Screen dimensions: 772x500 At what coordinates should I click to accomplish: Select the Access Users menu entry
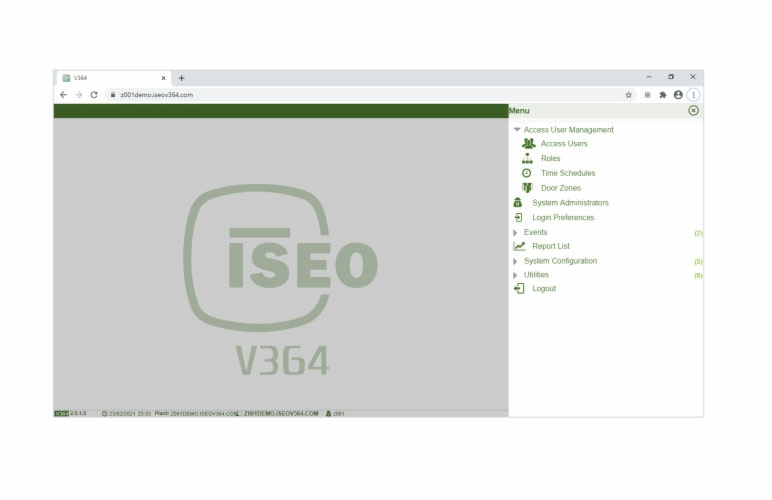(x=564, y=143)
